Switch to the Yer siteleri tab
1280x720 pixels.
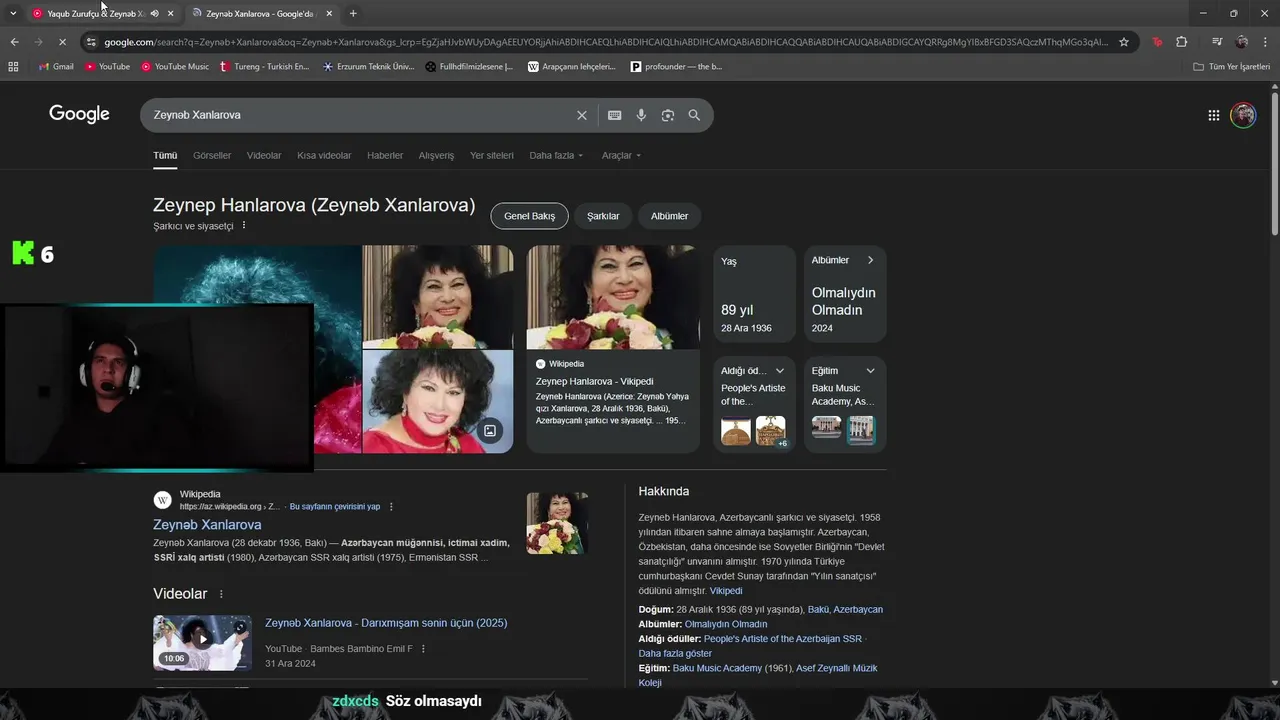tap(492, 155)
